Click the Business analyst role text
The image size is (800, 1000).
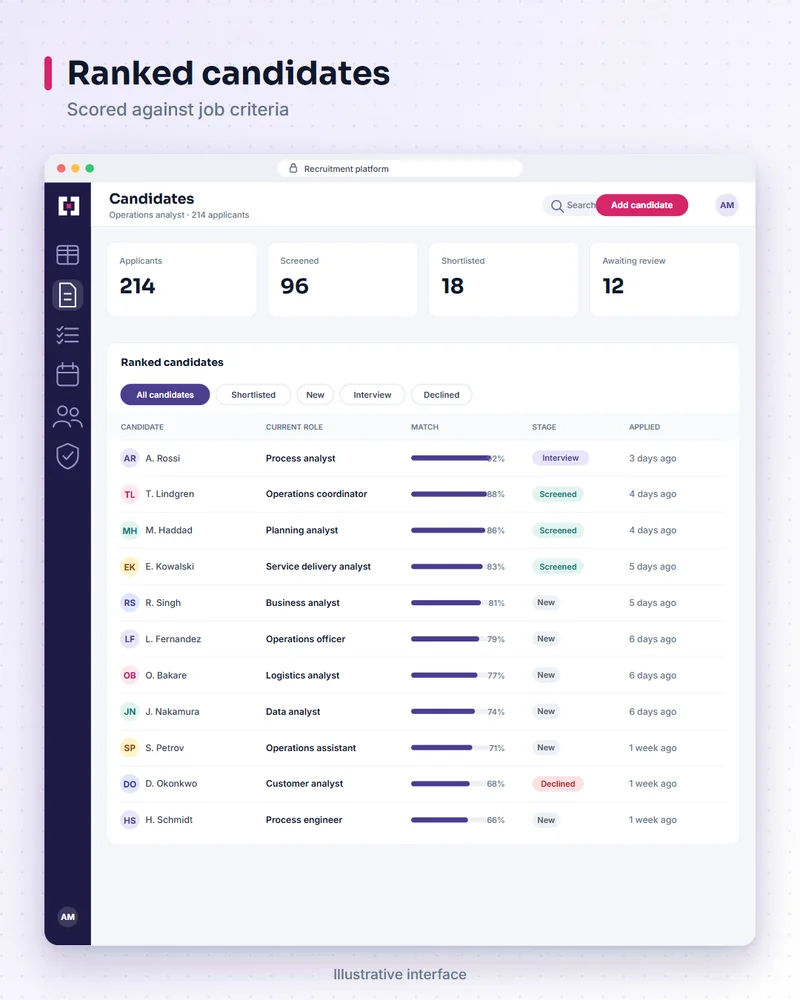(x=303, y=603)
